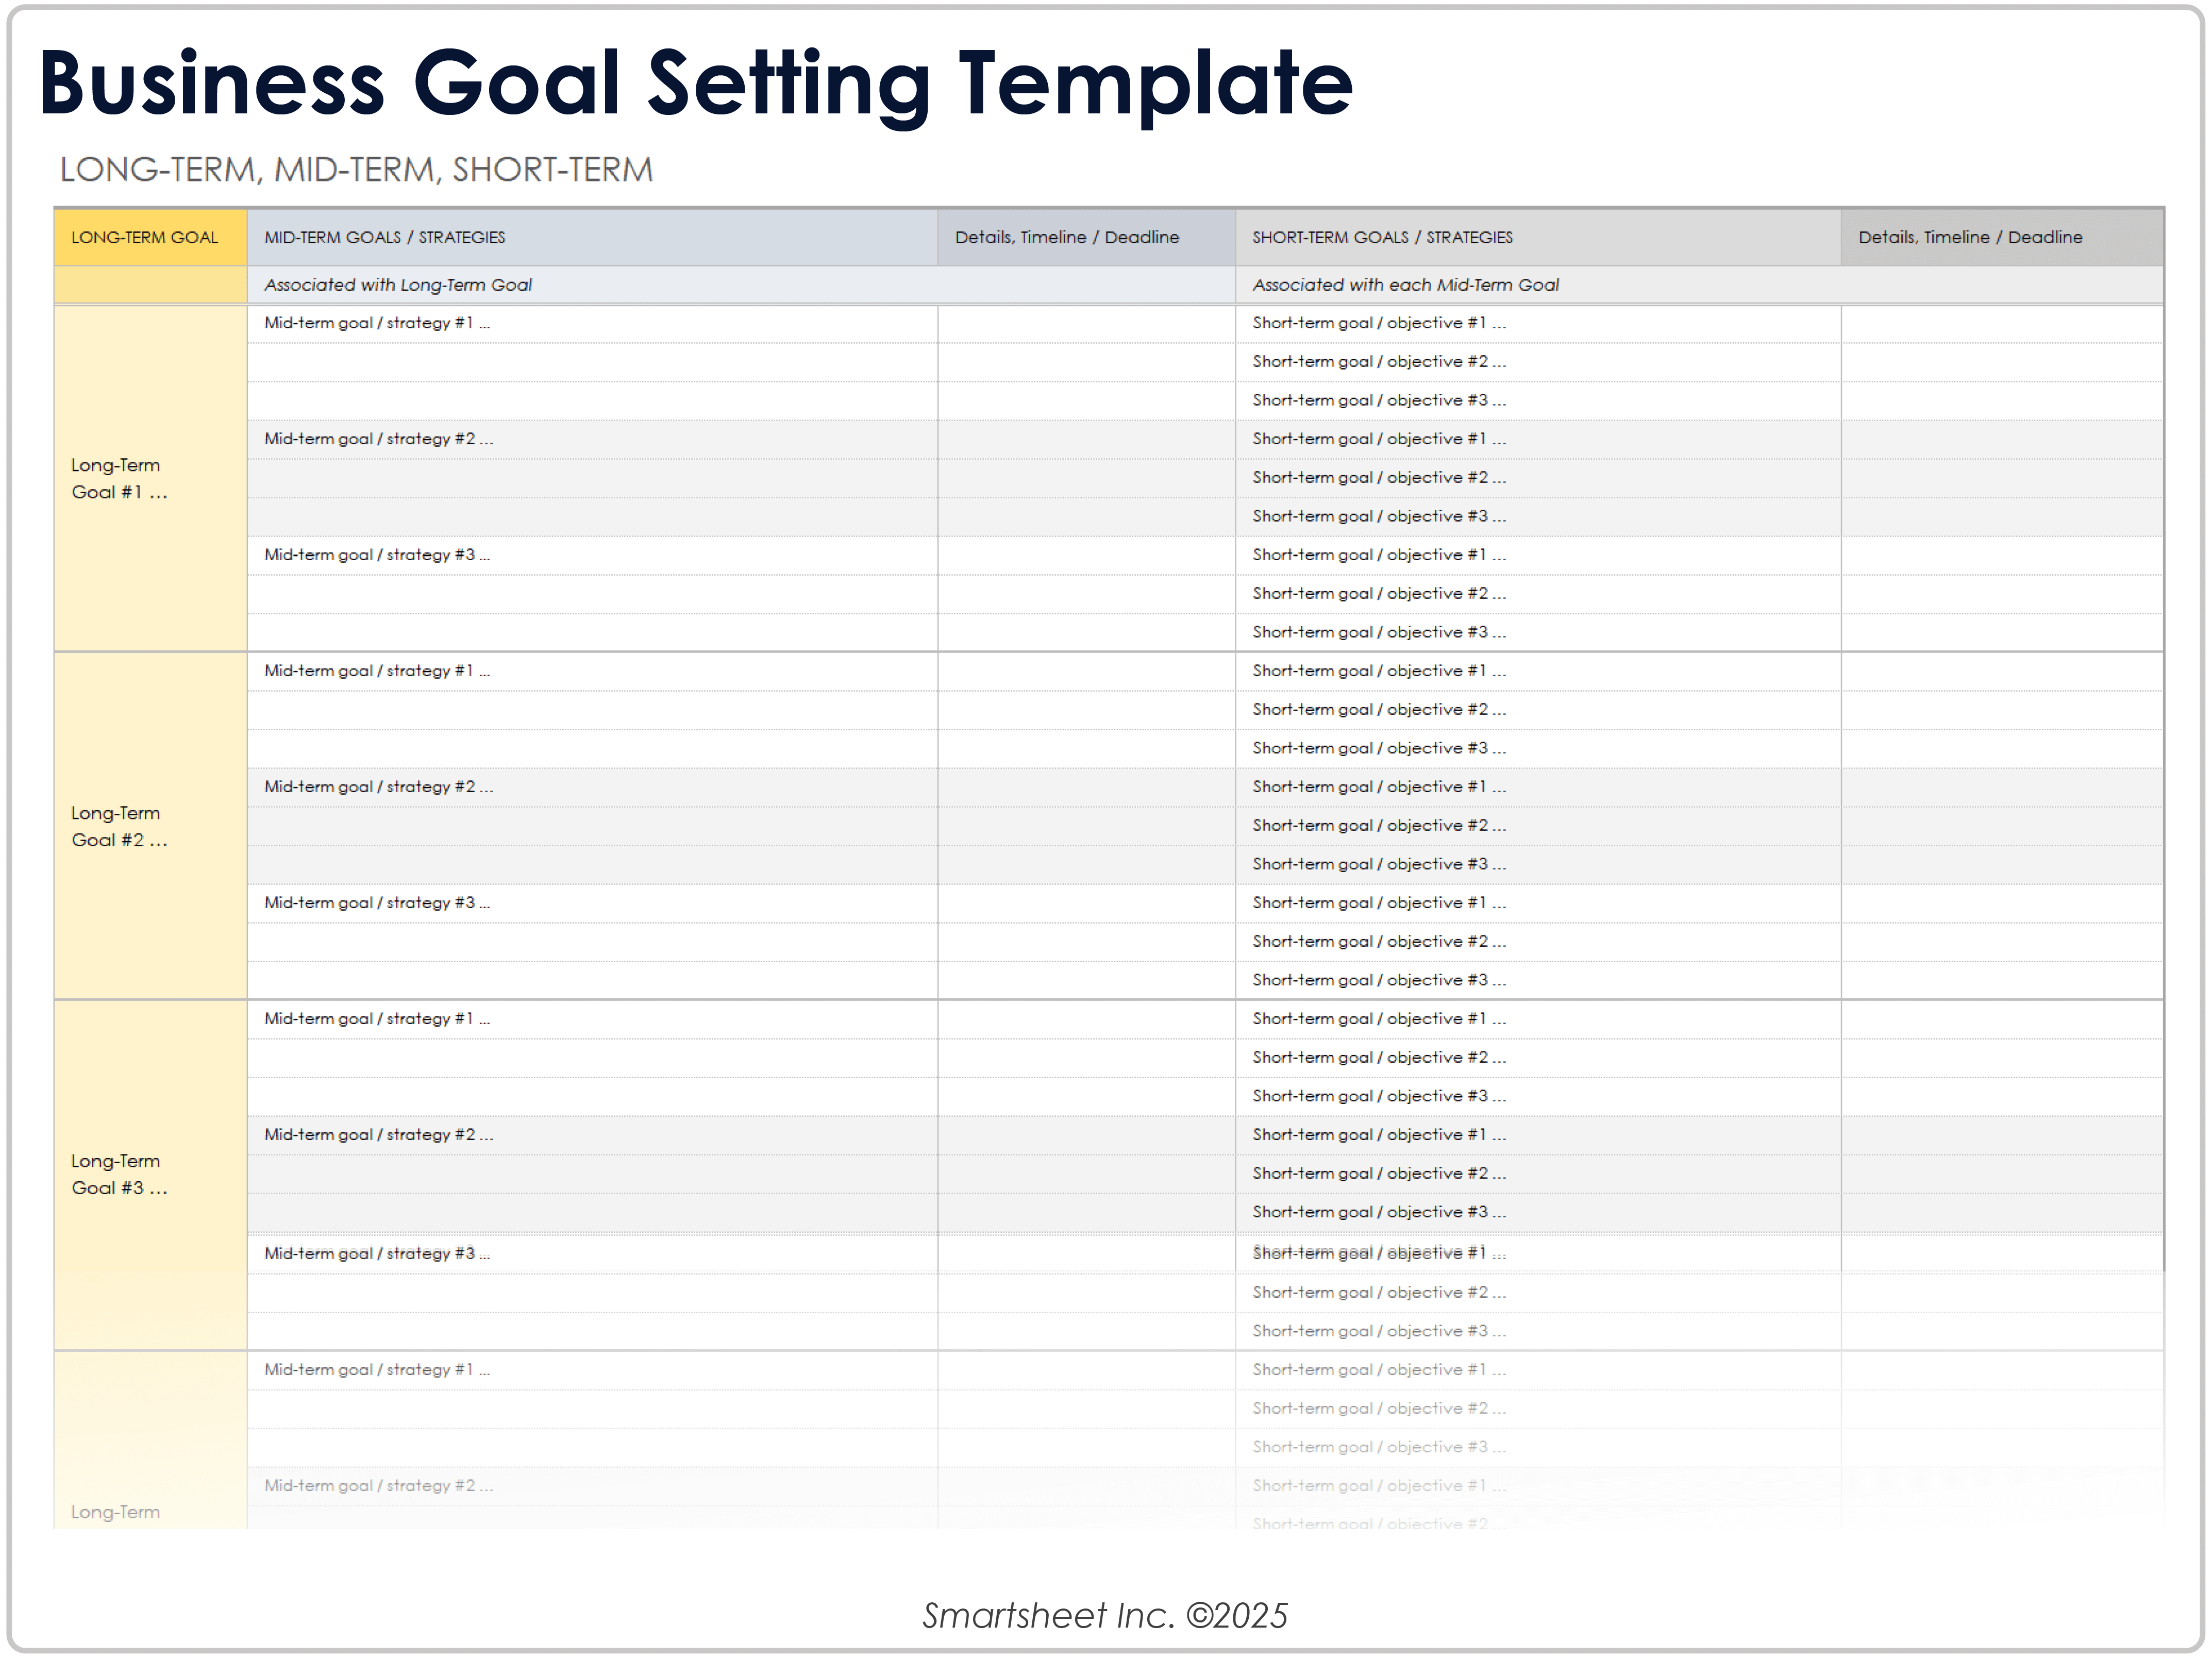Click the Smartsheet Inc. ©2025 footer text
2212x1658 pixels.
[1105, 1616]
